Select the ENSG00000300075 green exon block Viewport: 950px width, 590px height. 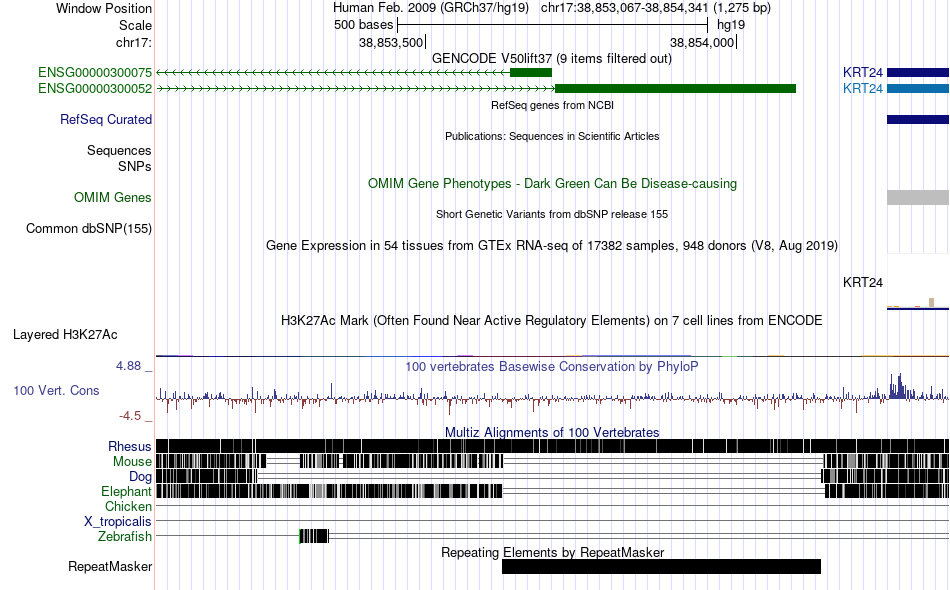531,73
